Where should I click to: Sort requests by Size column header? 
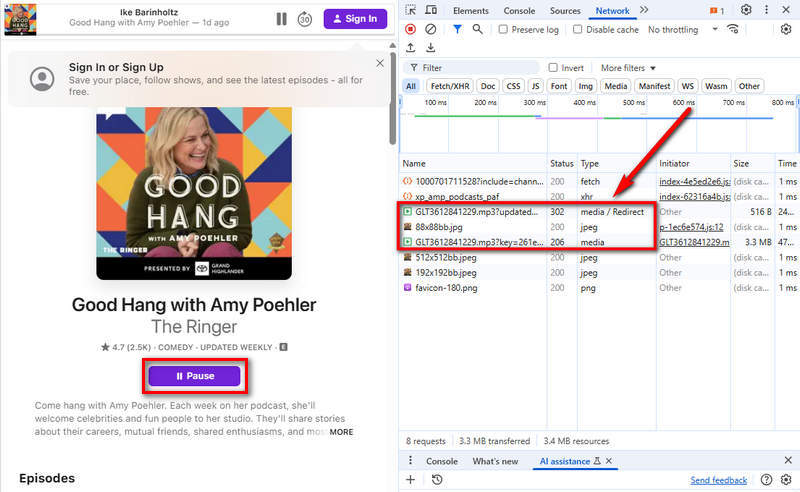point(753,163)
